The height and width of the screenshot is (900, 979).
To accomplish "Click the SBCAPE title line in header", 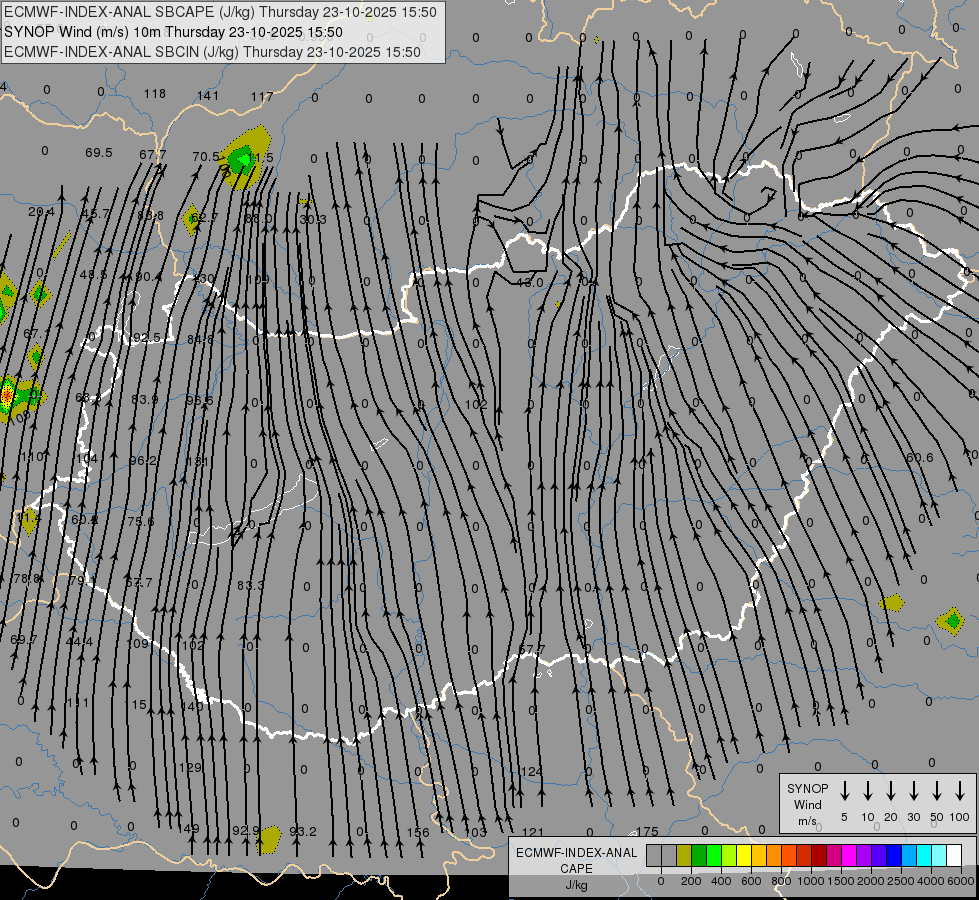I will click(220, 12).
